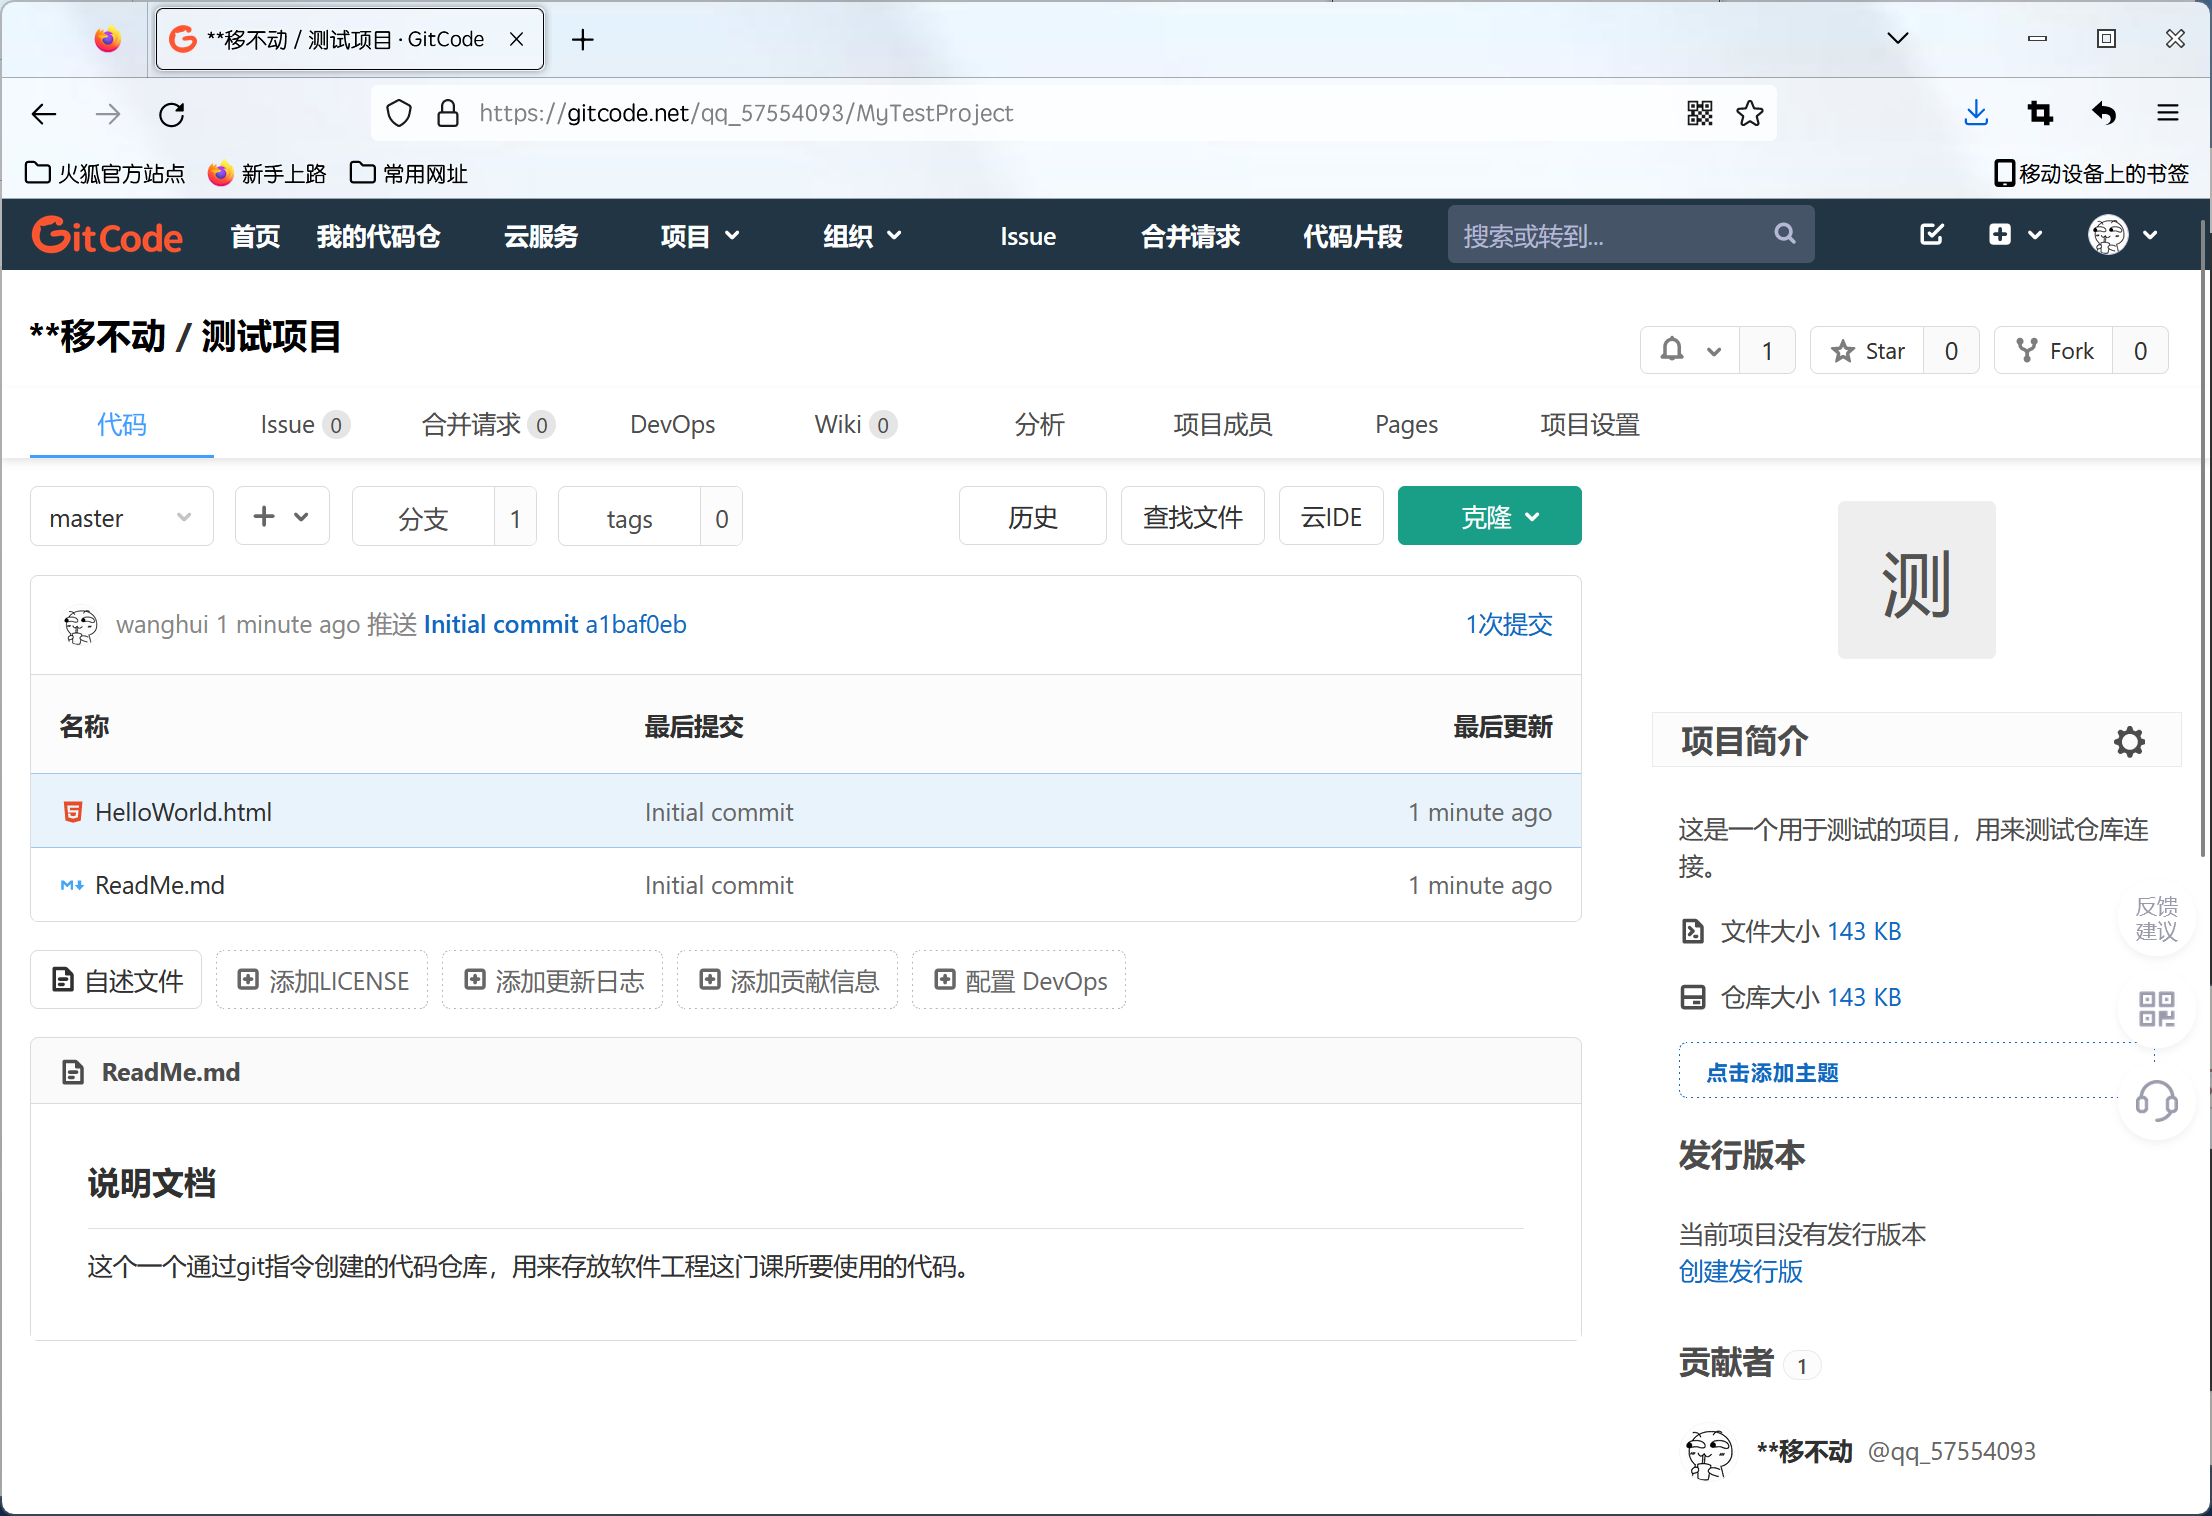Click the search magnifier icon
Viewport: 2212px width, 1516px height.
tap(1785, 234)
